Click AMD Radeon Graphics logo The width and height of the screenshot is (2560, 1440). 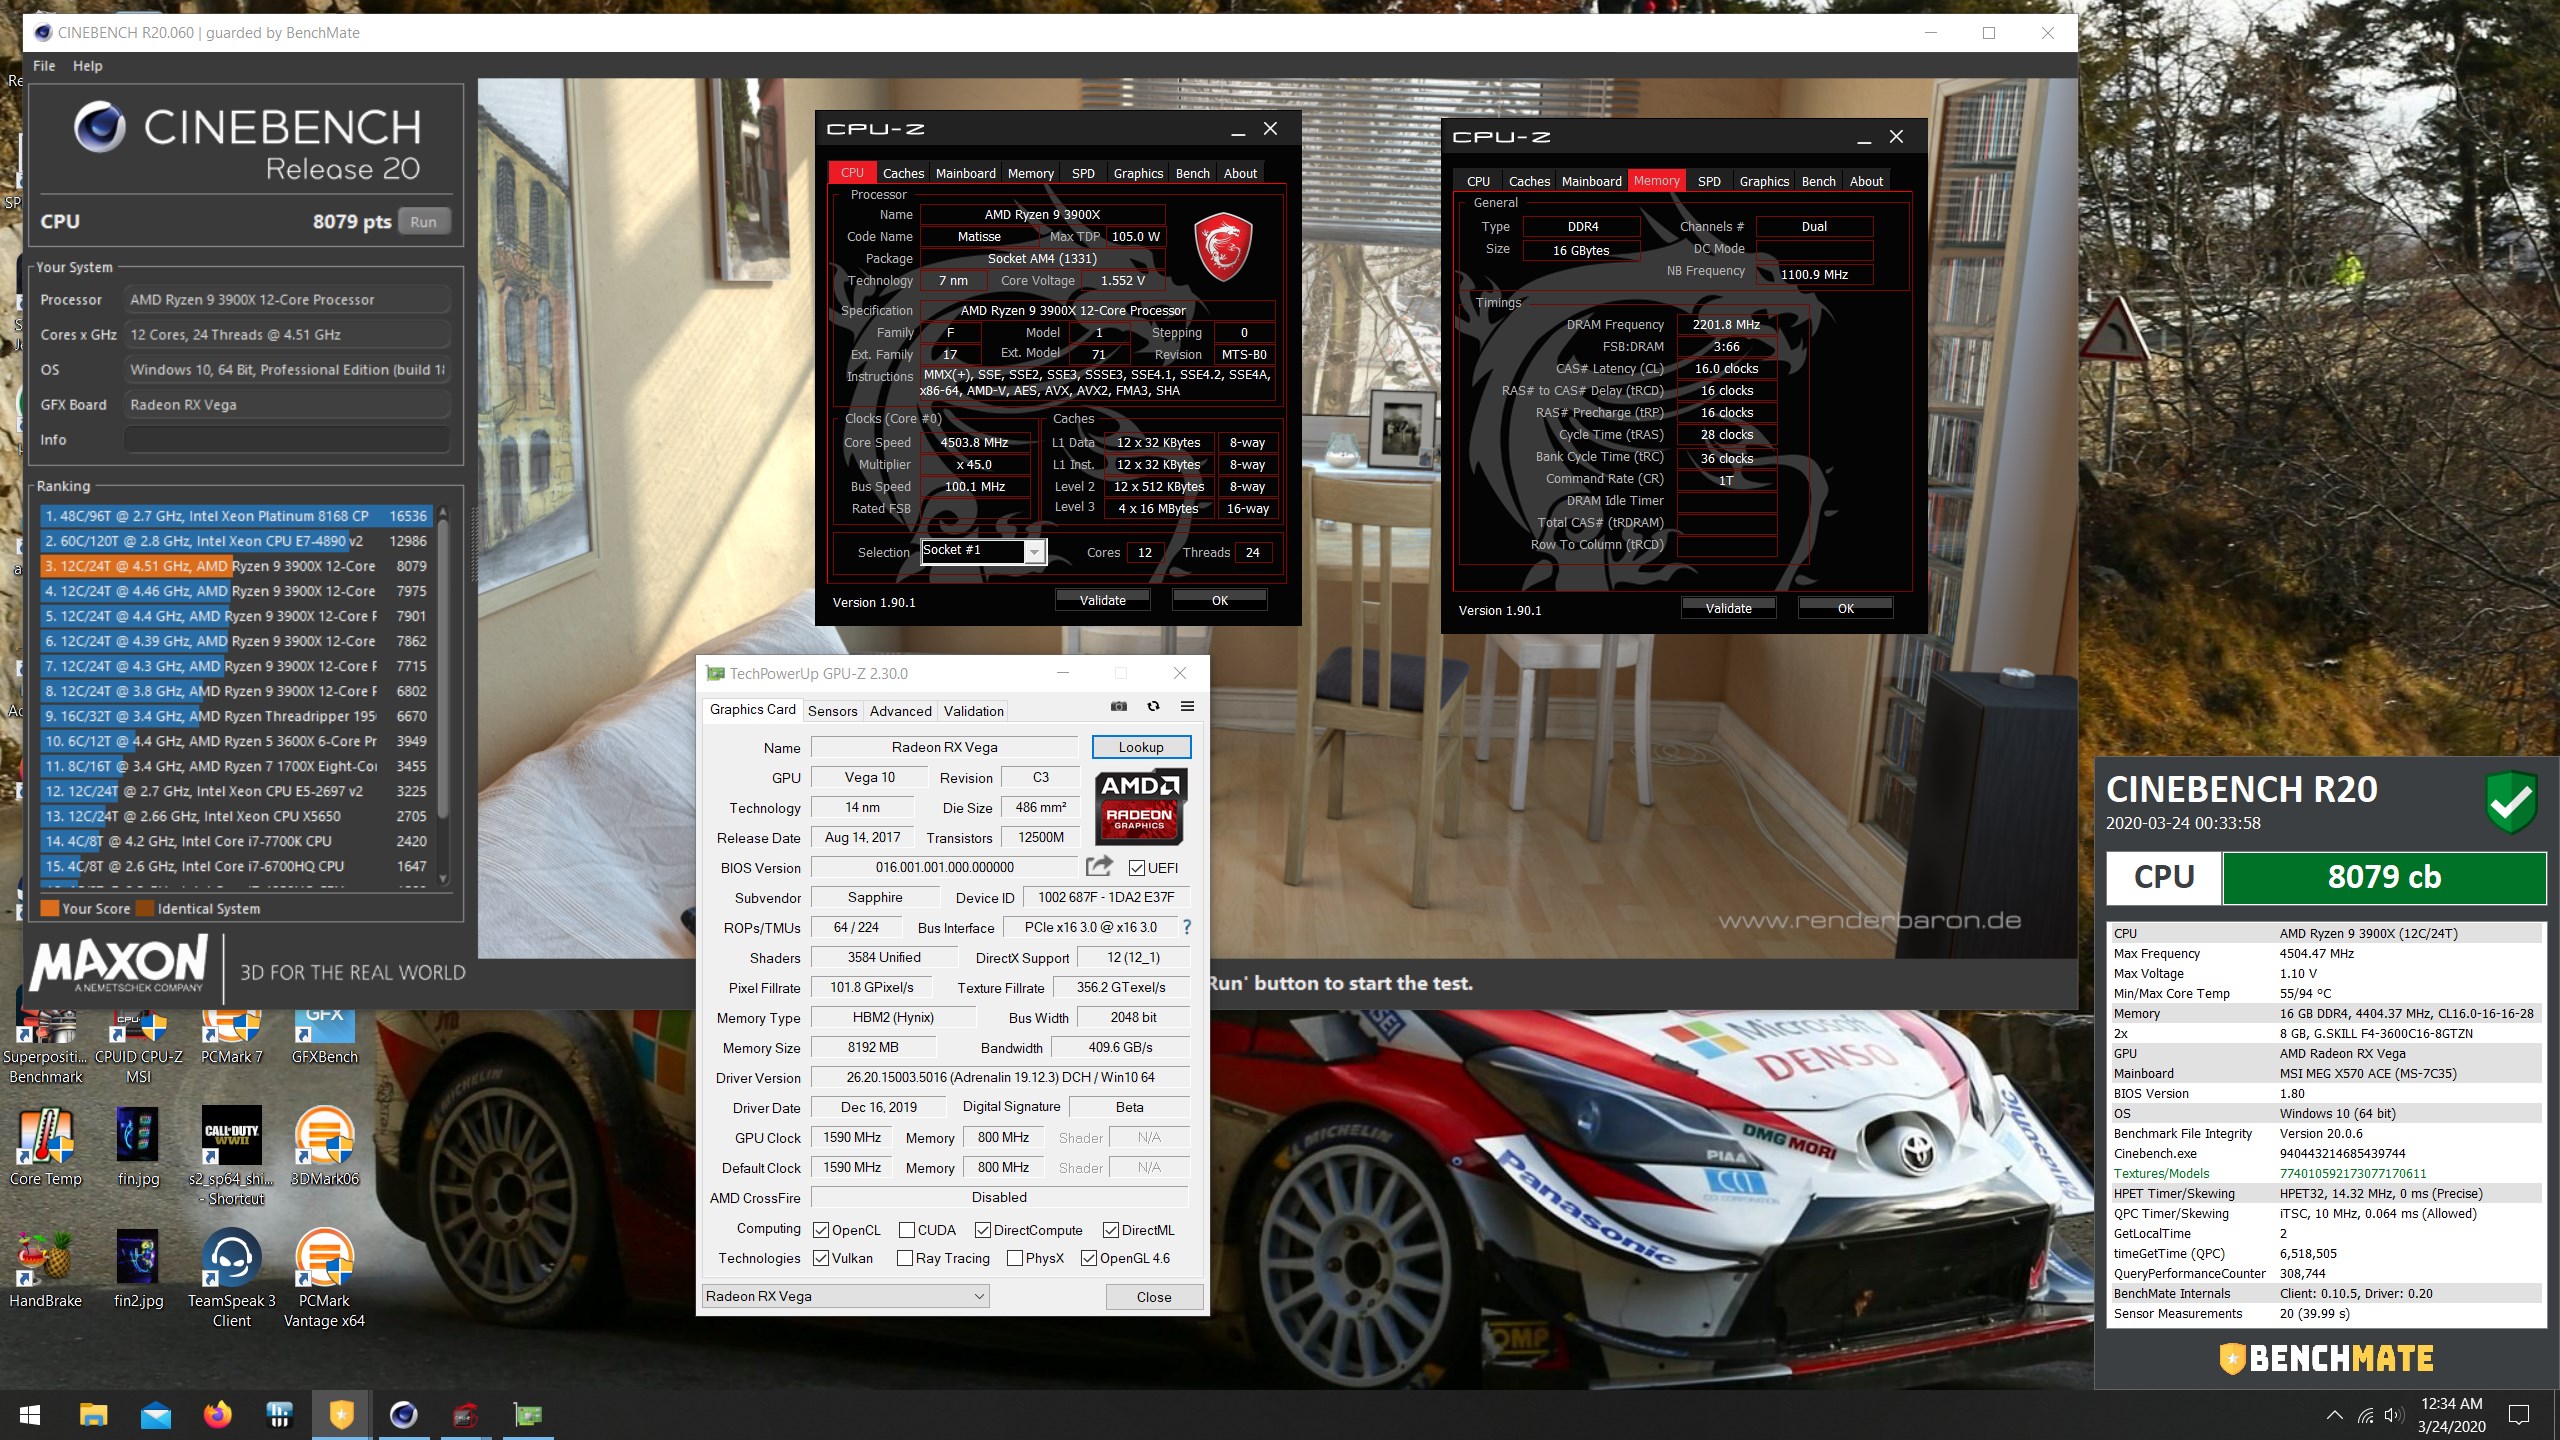(1140, 806)
